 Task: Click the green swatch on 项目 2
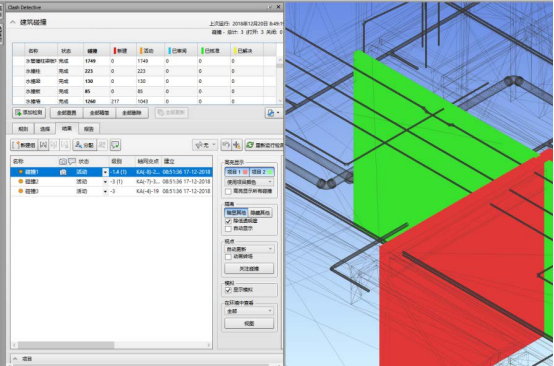270,172
